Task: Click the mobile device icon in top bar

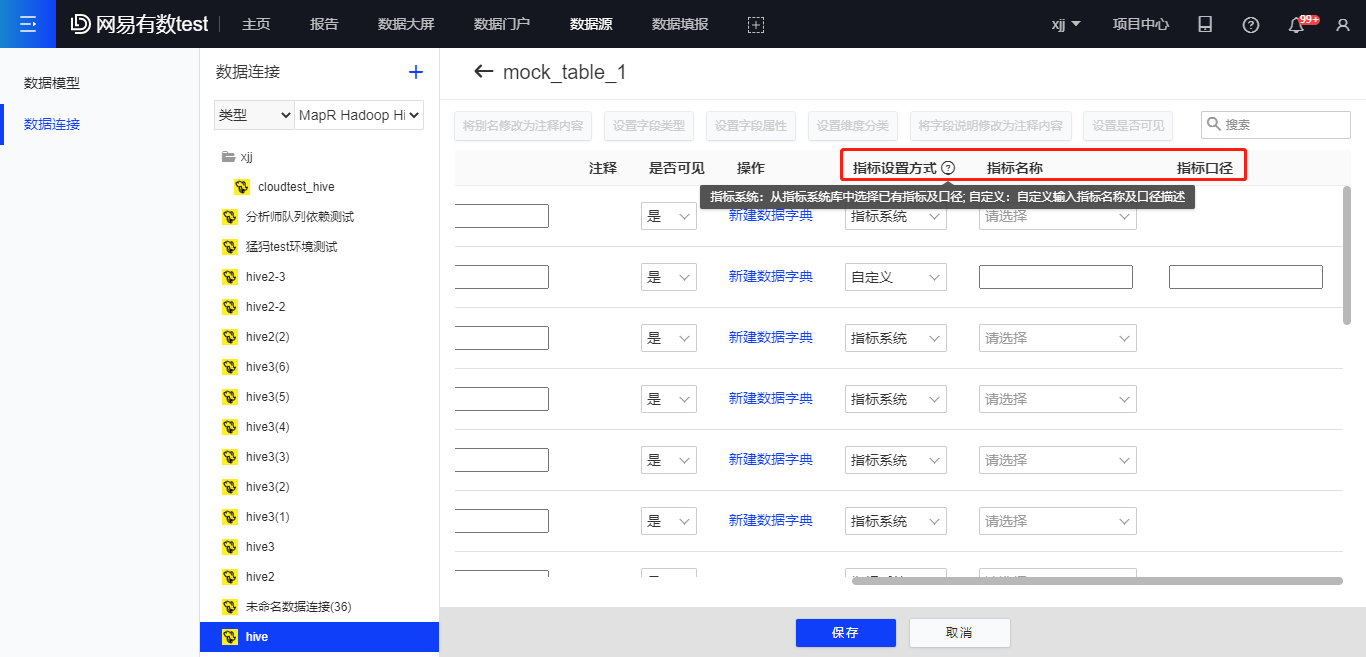Action: point(1205,25)
